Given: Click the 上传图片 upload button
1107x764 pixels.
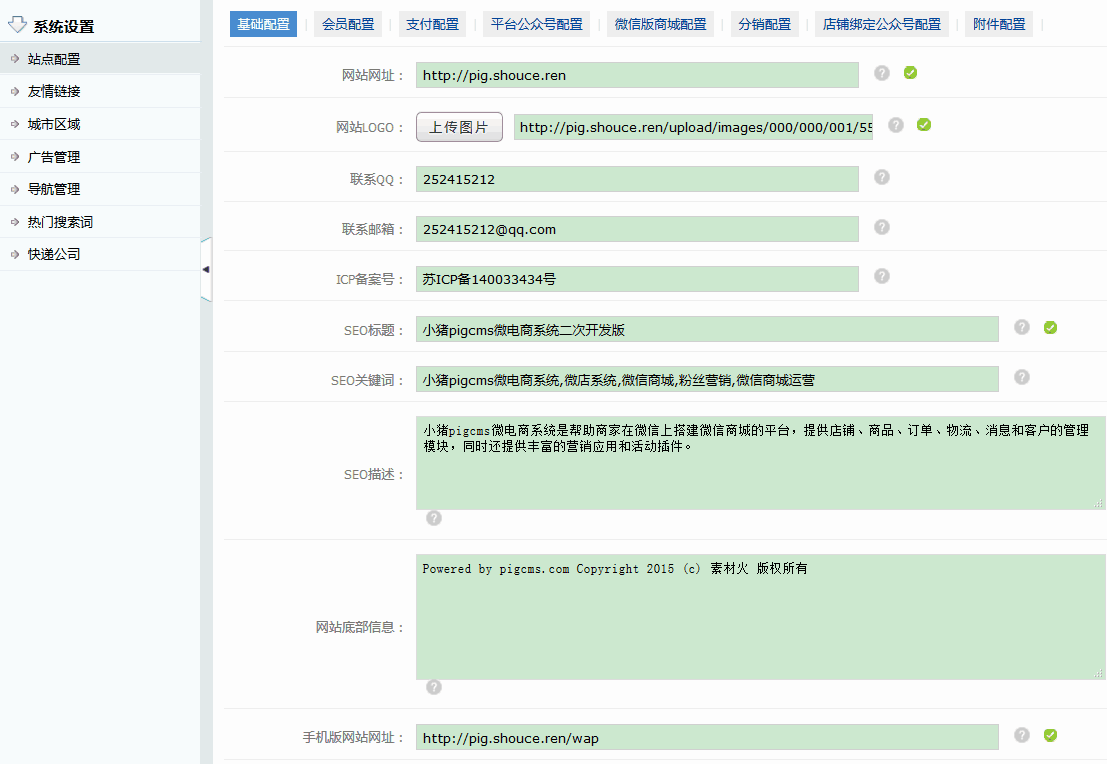Looking at the screenshot, I should click(x=459, y=126).
